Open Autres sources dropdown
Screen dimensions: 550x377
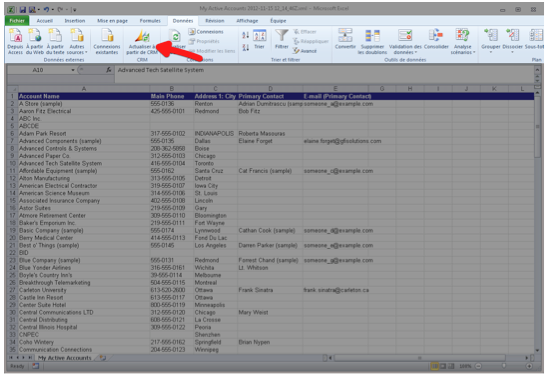tap(77, 42)
